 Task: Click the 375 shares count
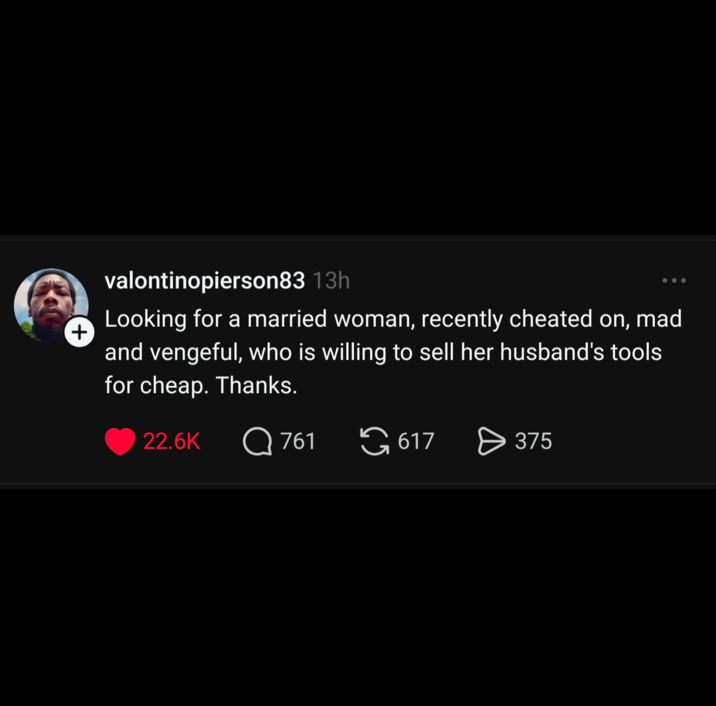click(x=533, y=441)
